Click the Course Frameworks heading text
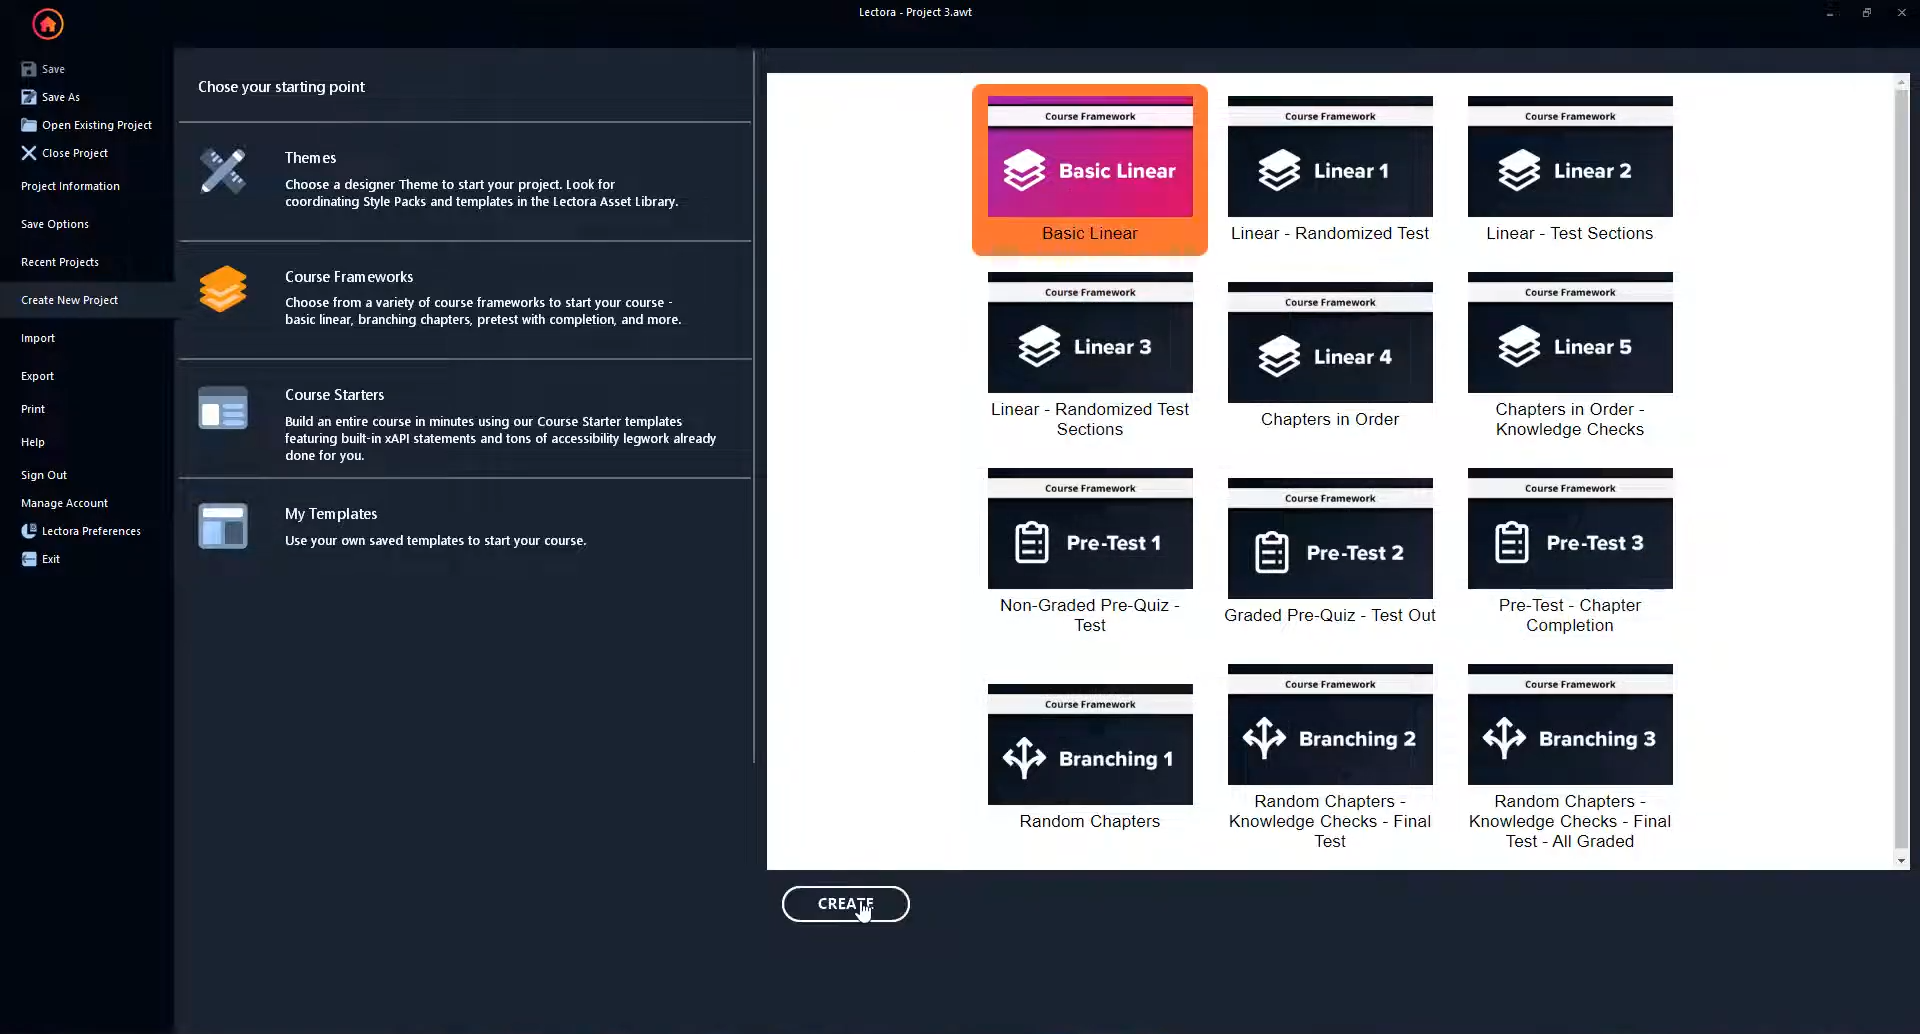 click(x=349, y=277)
